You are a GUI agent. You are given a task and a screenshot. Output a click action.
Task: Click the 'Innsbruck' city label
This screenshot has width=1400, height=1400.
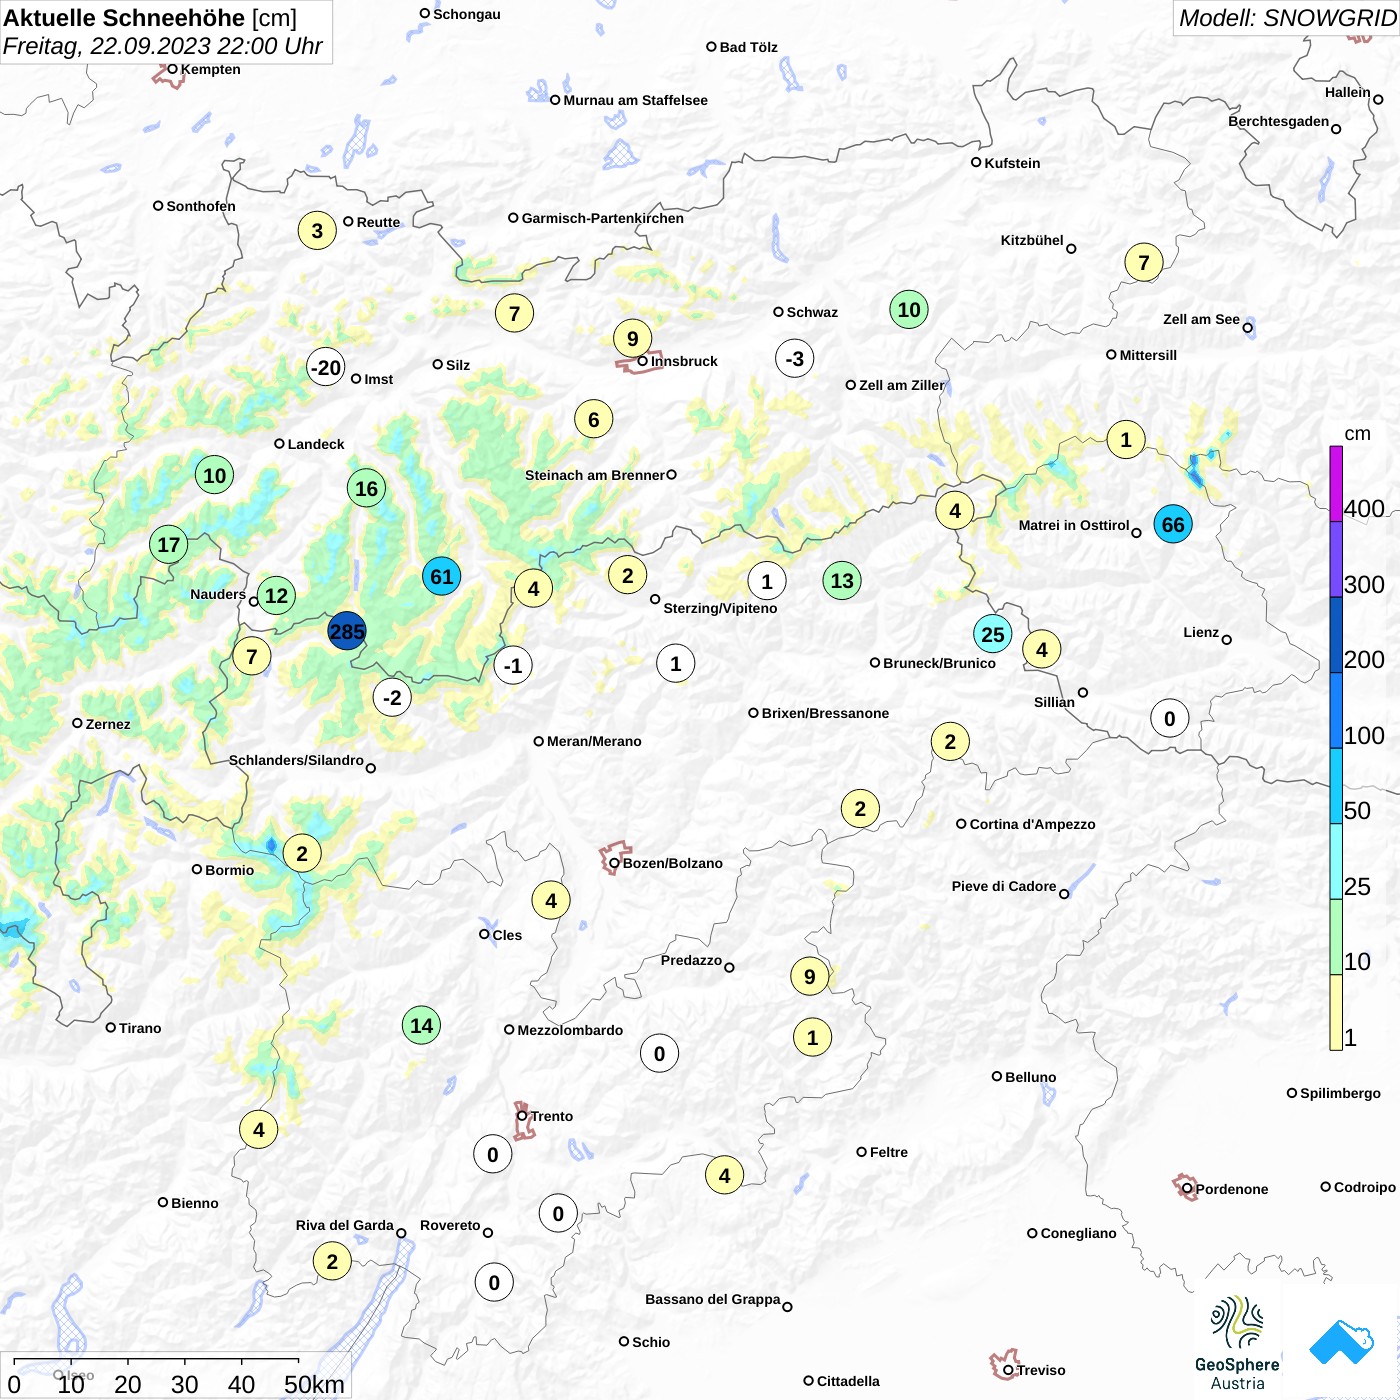point(684,362)
